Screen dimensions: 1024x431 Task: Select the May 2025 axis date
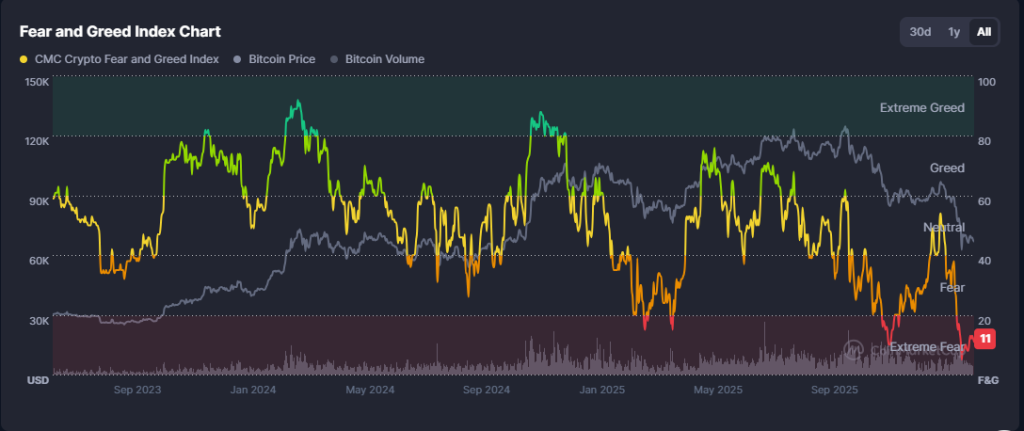717,389
